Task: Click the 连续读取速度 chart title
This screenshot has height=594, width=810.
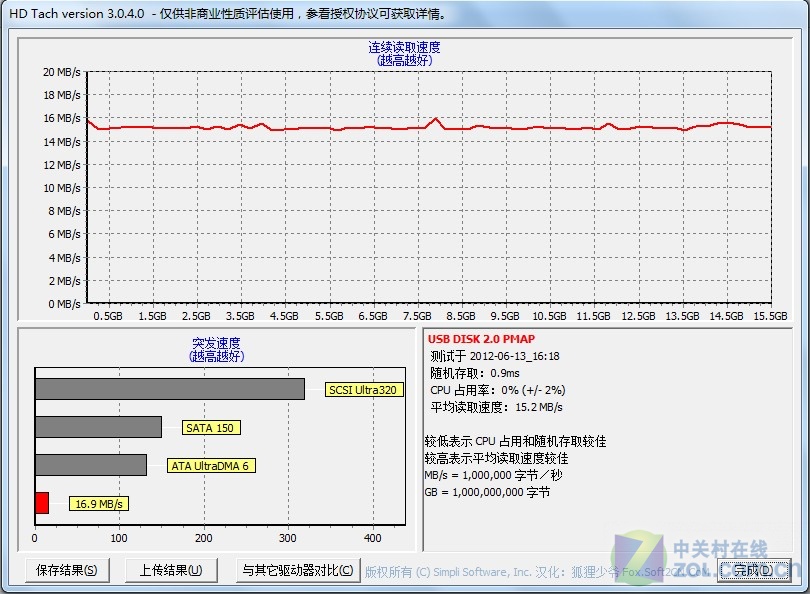Action: [404, 47]
